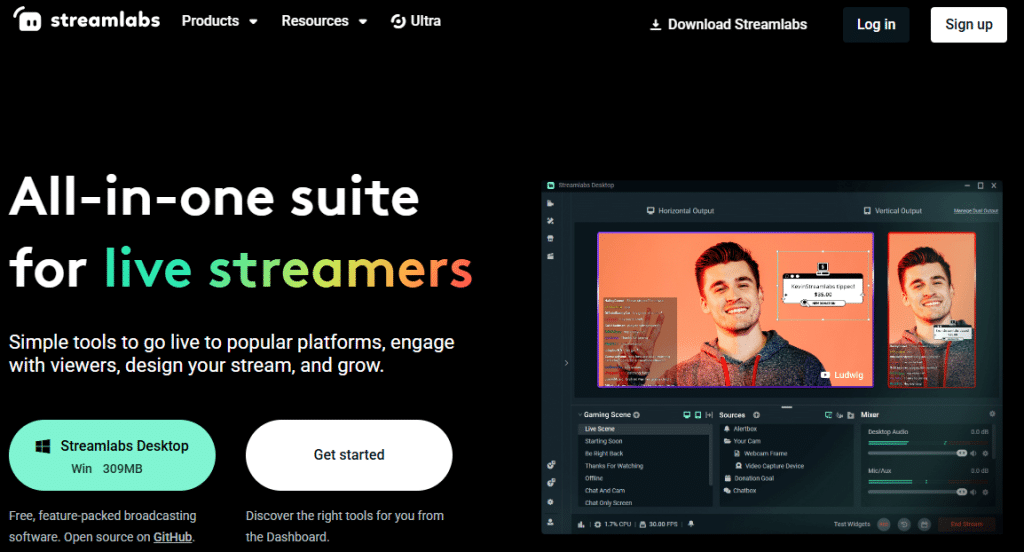
Task: Click the vertical stream preview canvas
Action: tap(931, 310)
